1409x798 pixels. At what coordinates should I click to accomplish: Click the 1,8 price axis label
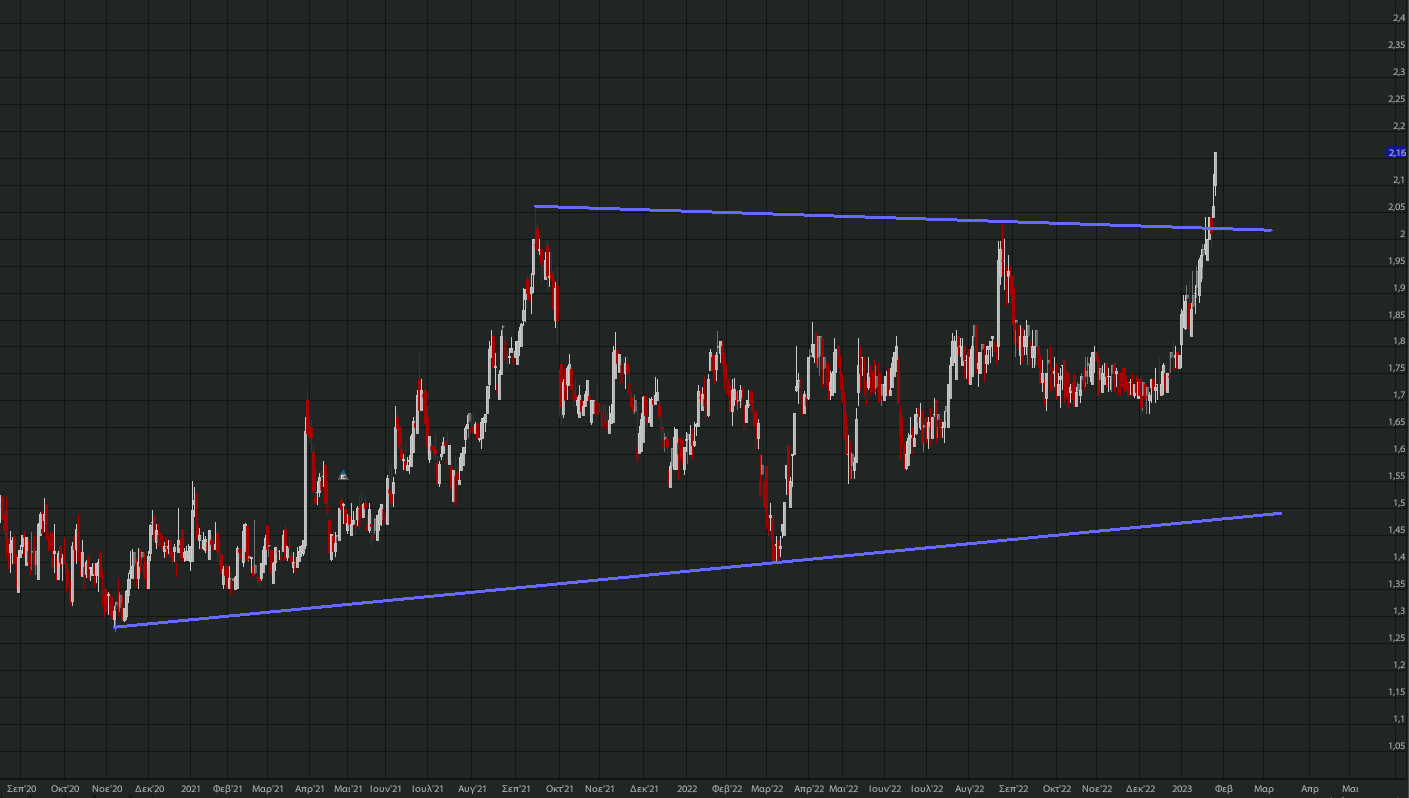1397,342
